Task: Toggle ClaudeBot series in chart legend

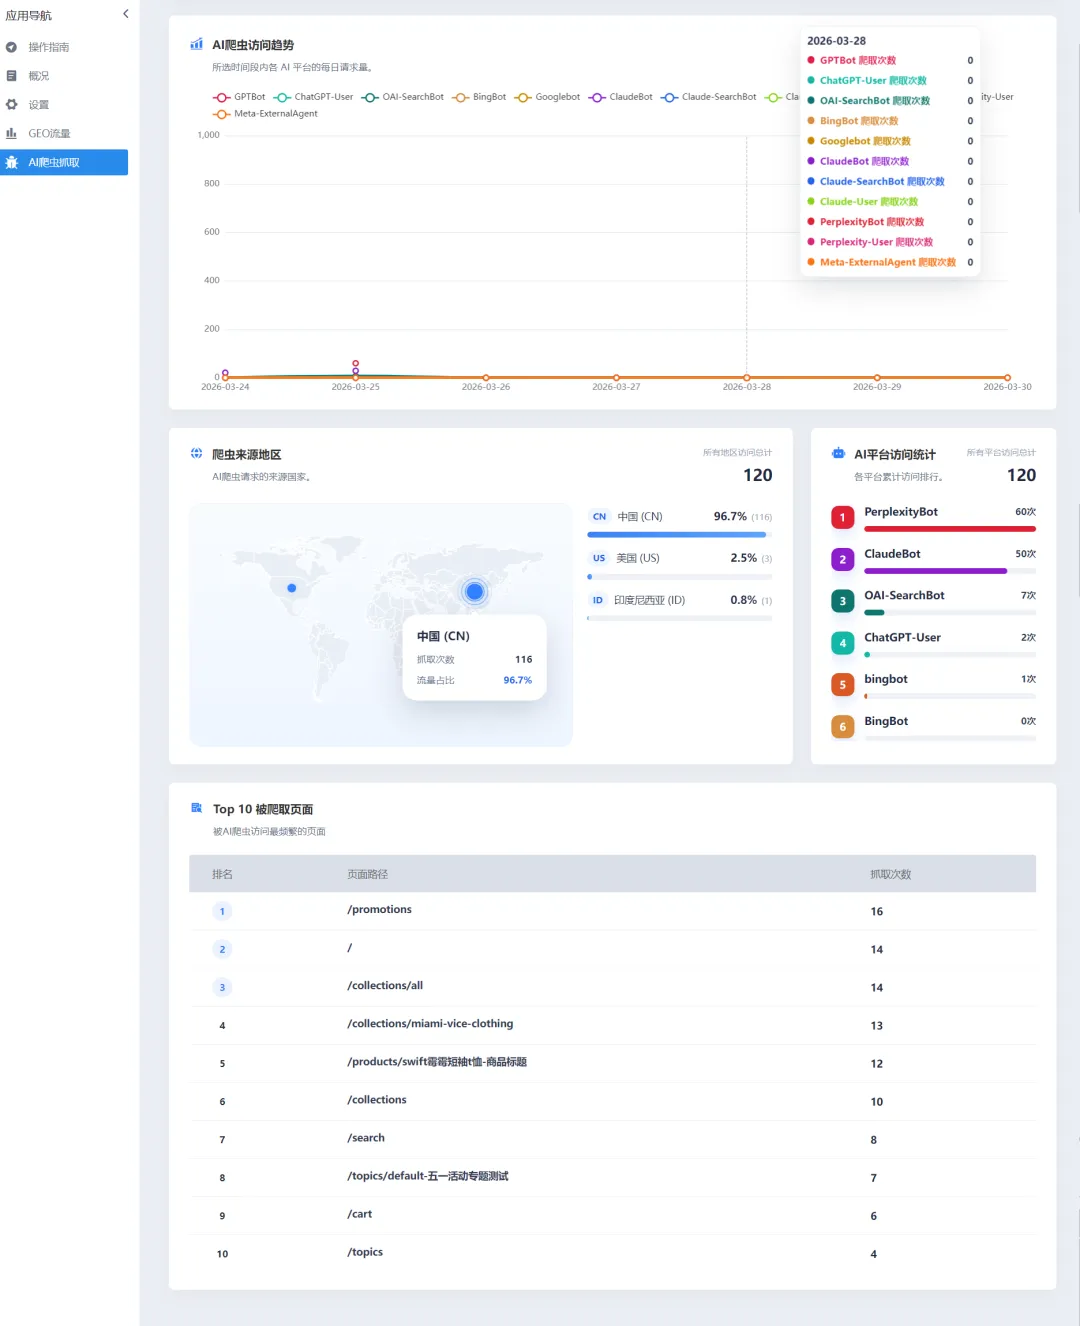Action: (x=621, y=97)
